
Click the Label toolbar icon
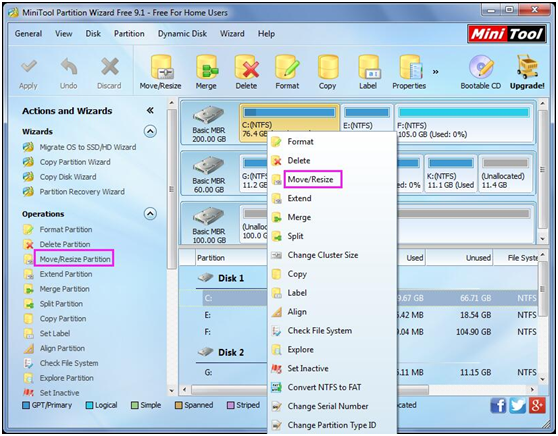click(369, 67)
